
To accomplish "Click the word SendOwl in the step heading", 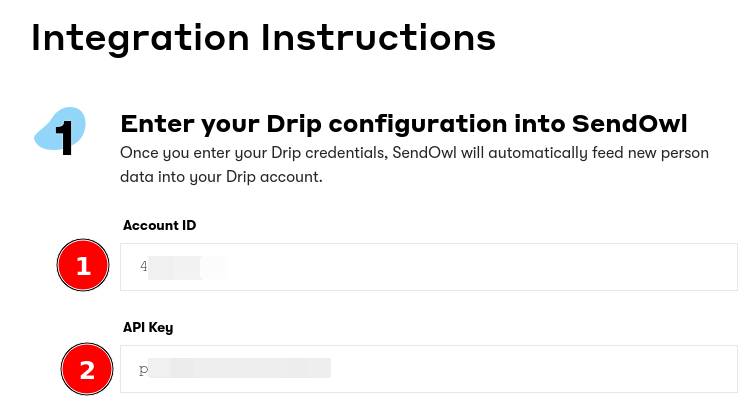I will 629,124.
